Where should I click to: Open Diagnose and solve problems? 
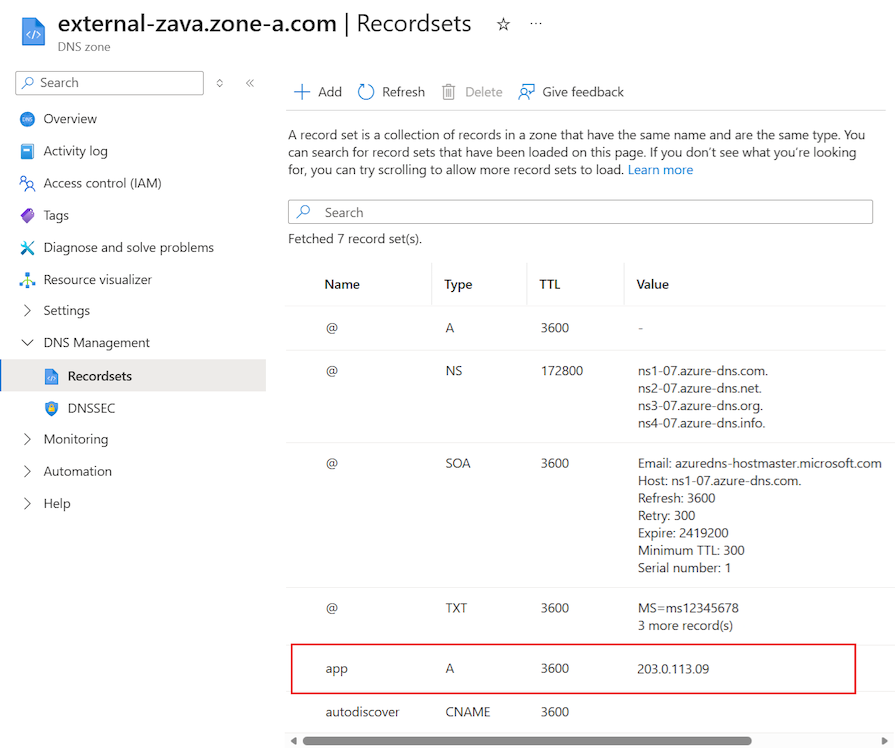coord(128,248)
